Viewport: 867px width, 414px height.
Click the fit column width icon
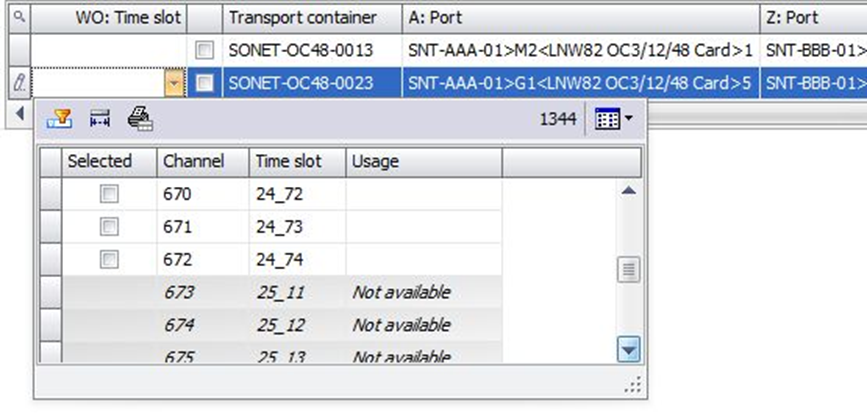coord(100,118)
